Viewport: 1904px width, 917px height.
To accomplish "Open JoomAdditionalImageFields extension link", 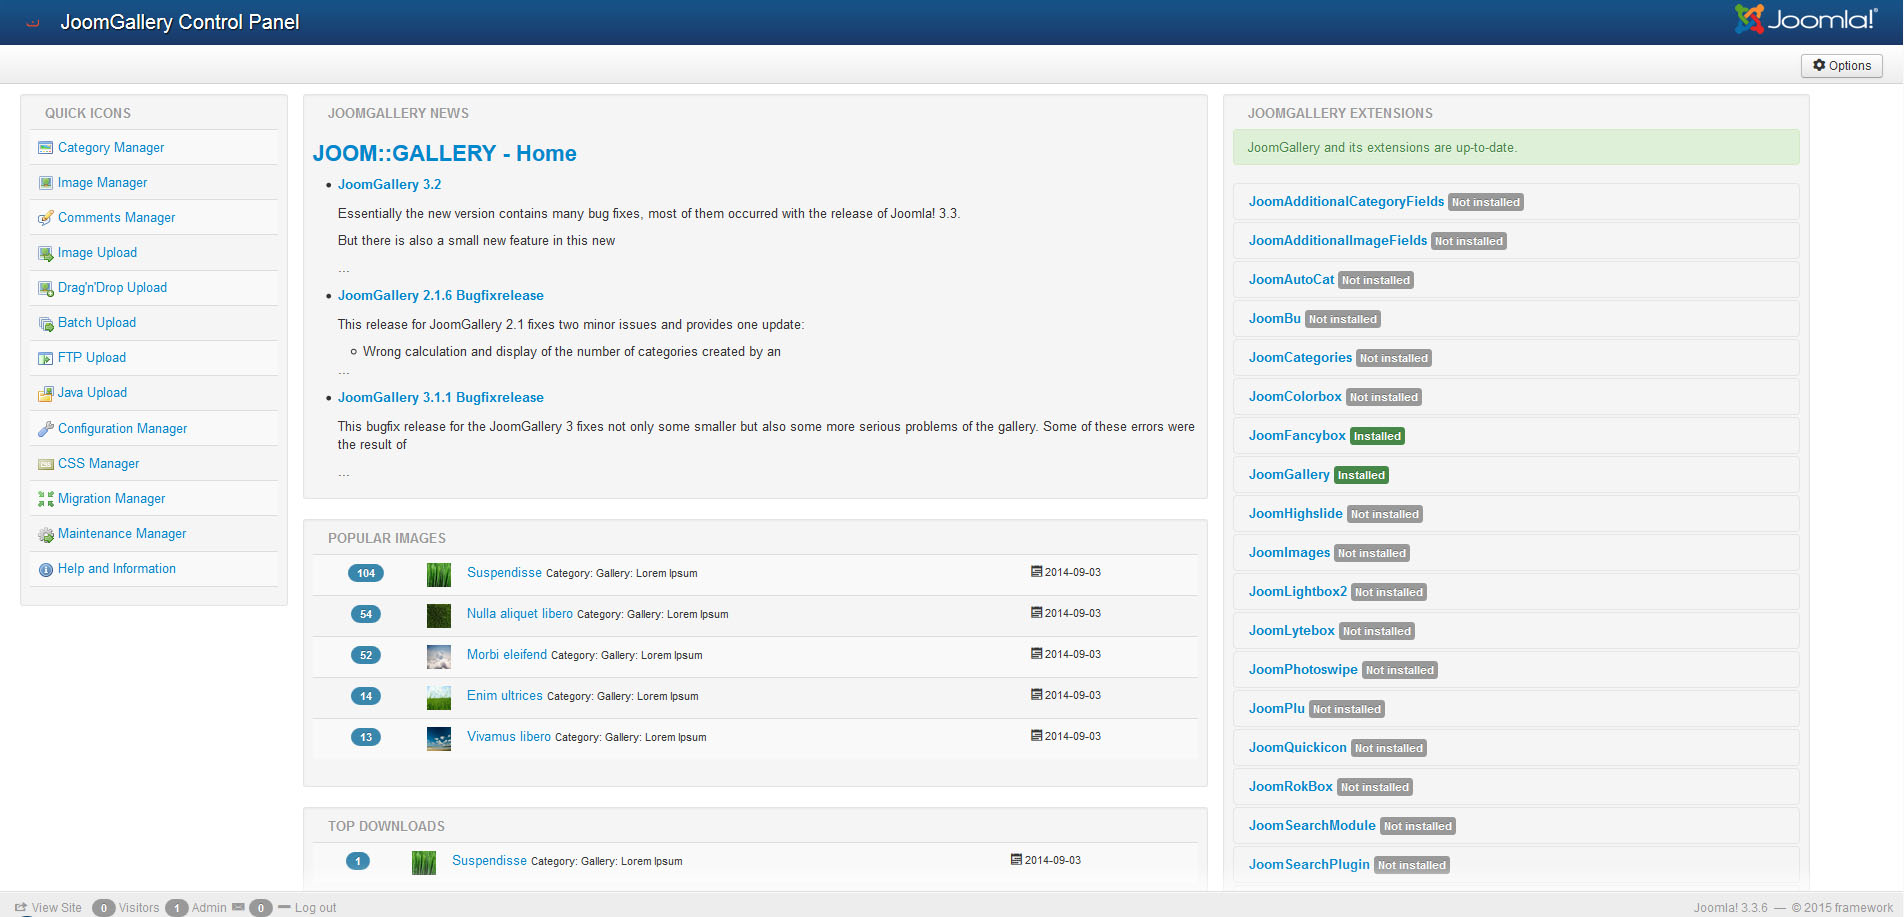I will pos(1338,240).
